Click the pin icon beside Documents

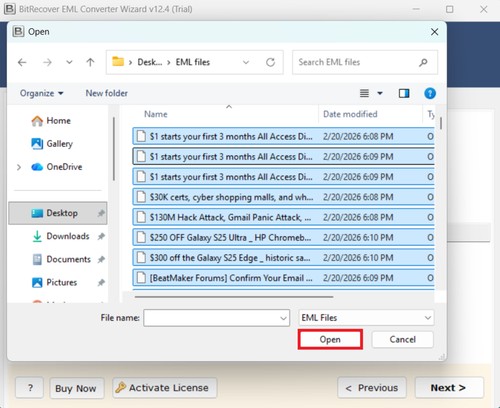tap(101, 259)
